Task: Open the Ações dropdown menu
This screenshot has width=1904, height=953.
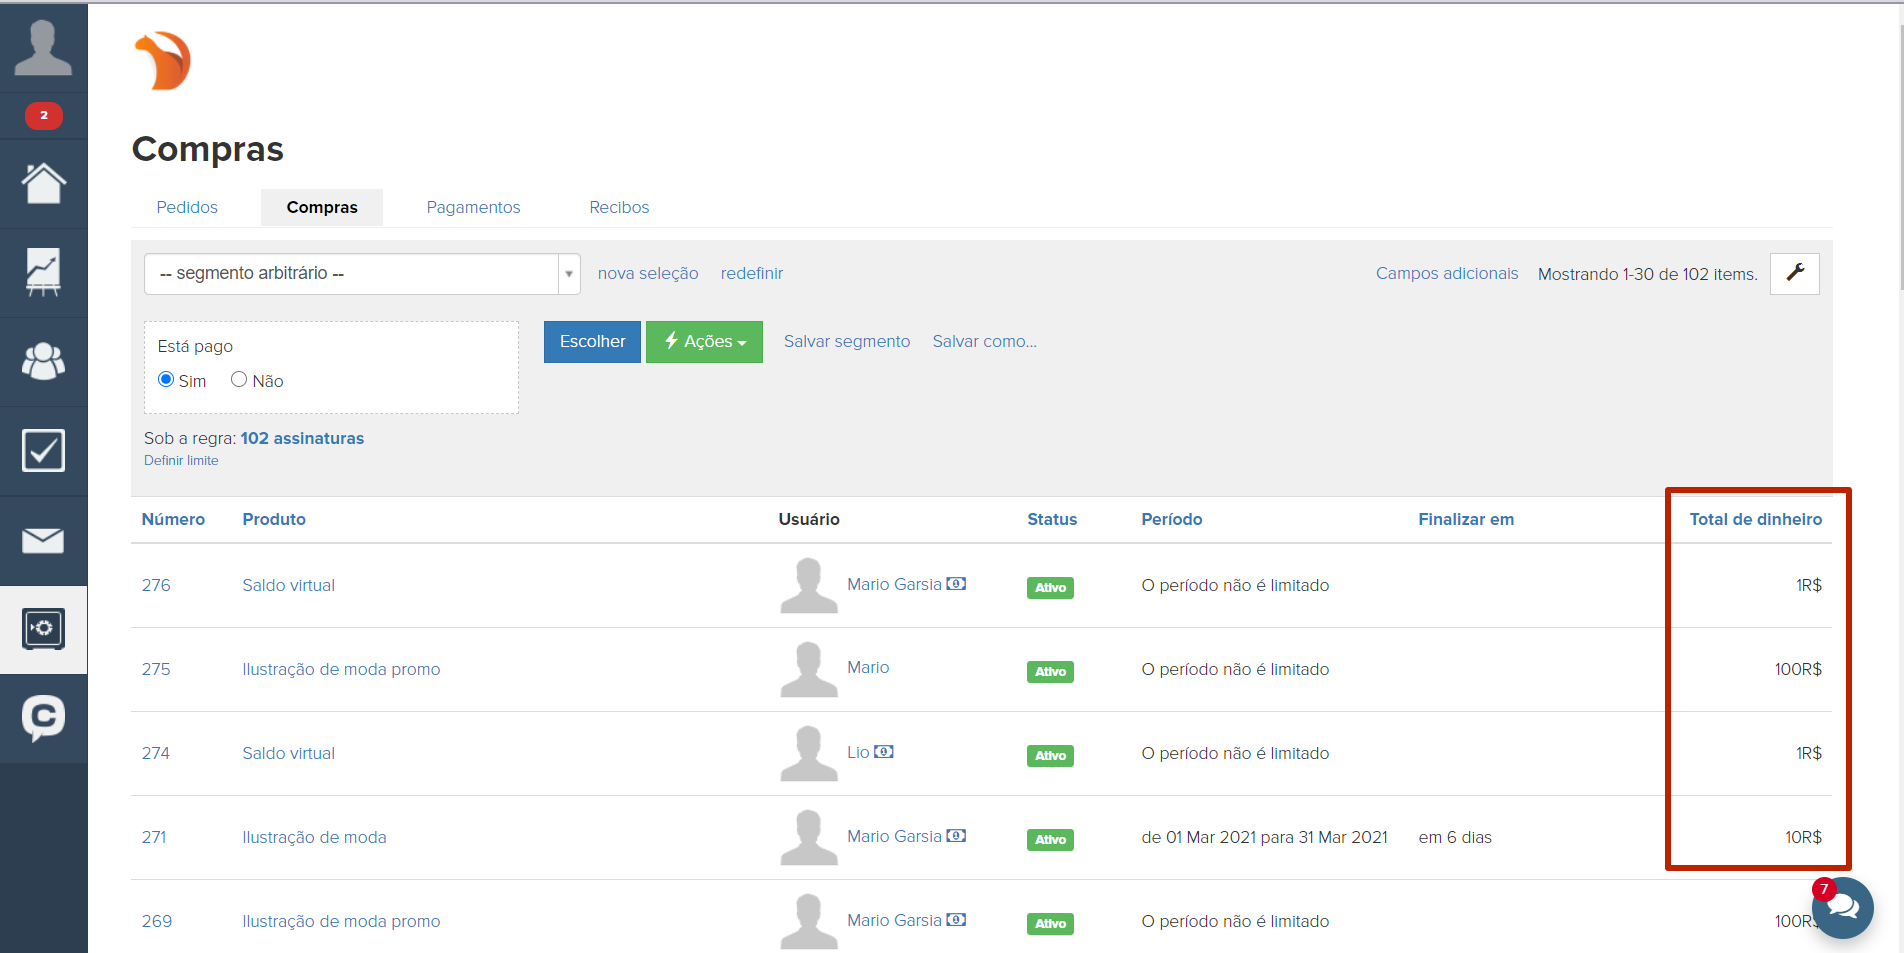Action: coord(704,342)
